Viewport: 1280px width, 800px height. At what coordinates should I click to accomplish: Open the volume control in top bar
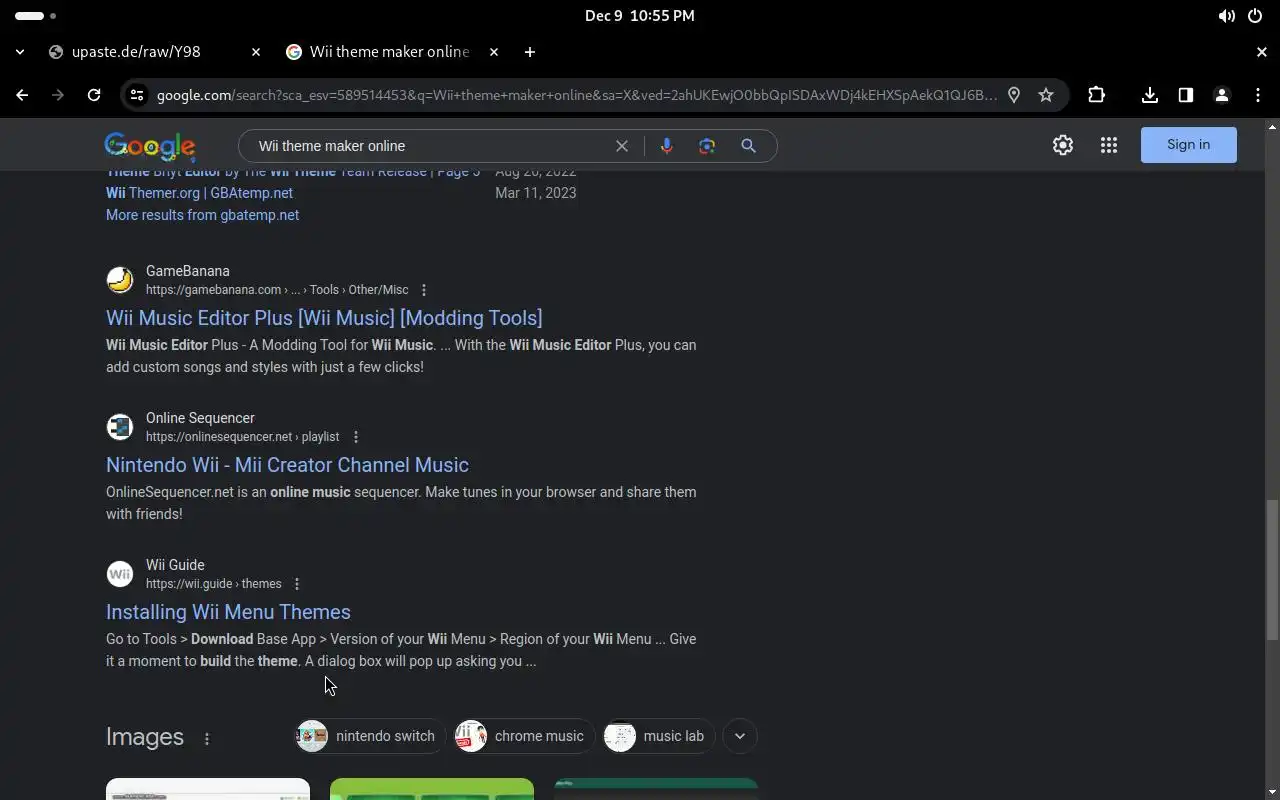1226,16
